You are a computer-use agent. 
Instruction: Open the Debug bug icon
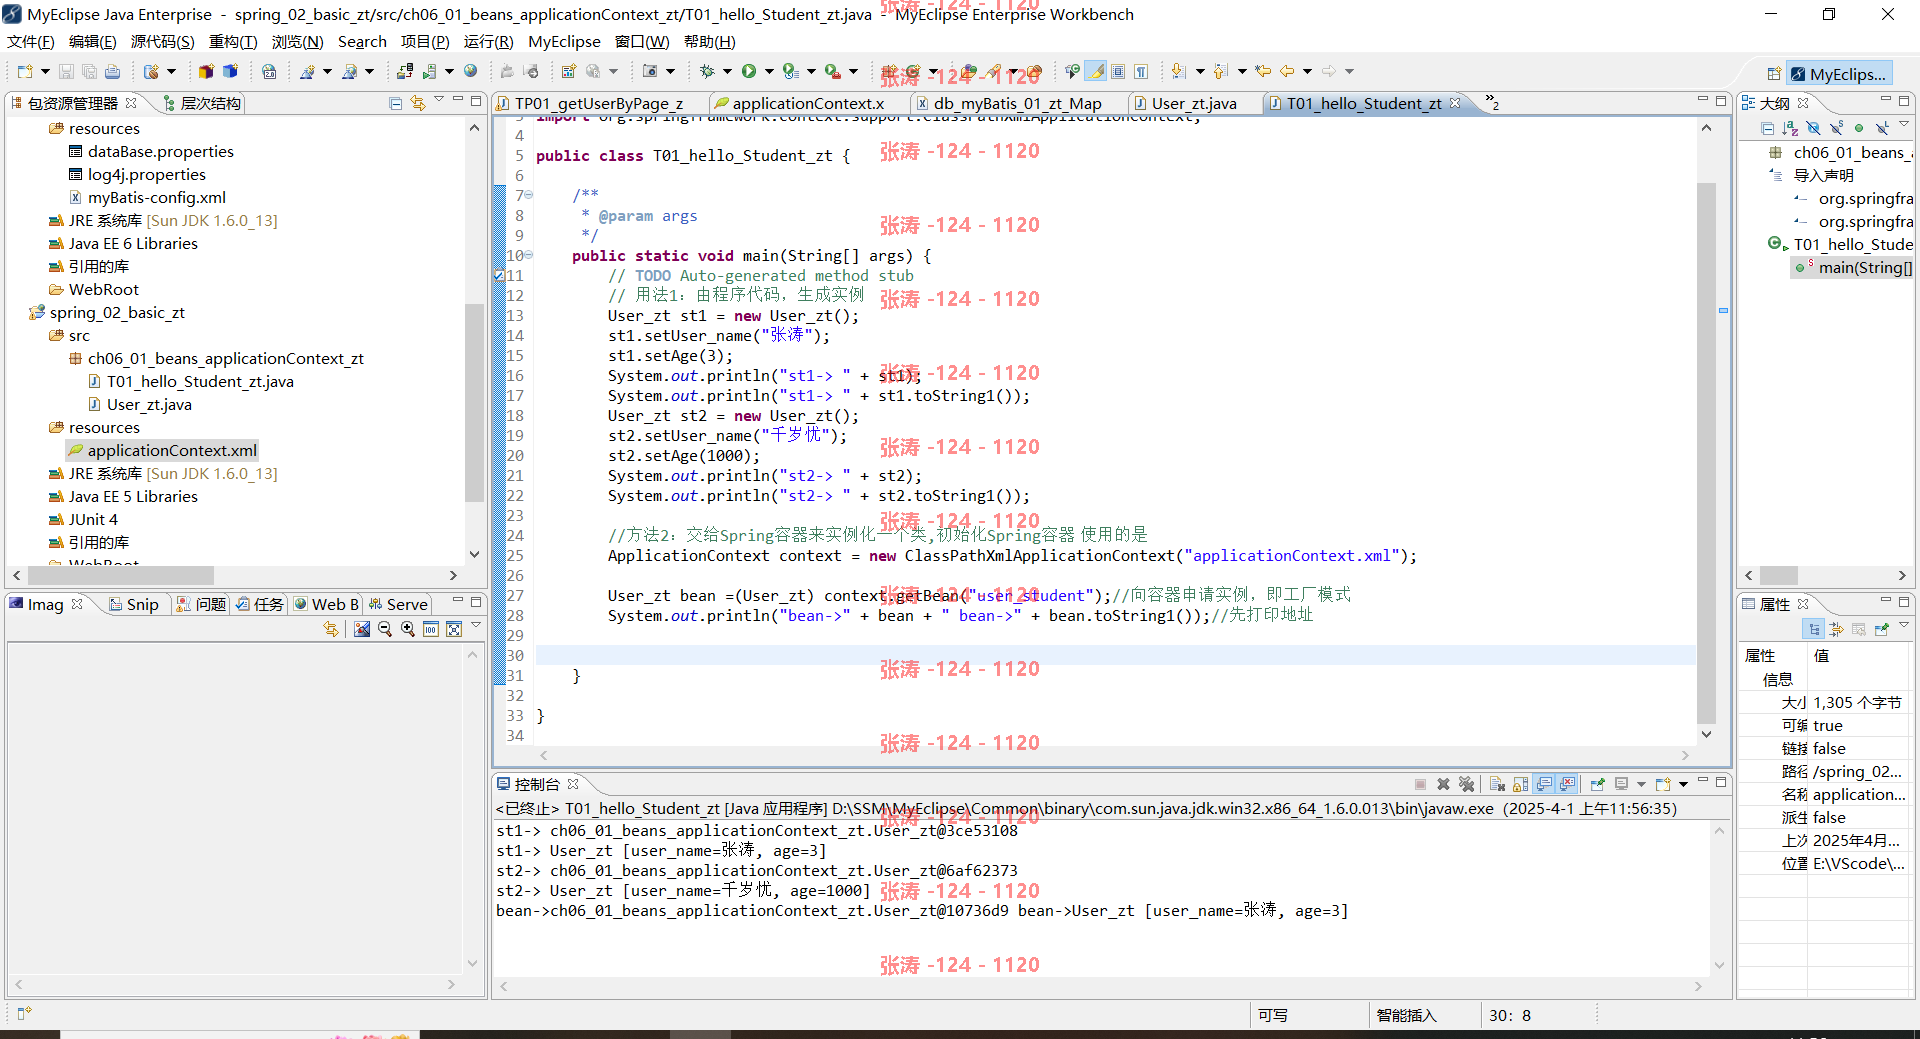tap(707, 71)
